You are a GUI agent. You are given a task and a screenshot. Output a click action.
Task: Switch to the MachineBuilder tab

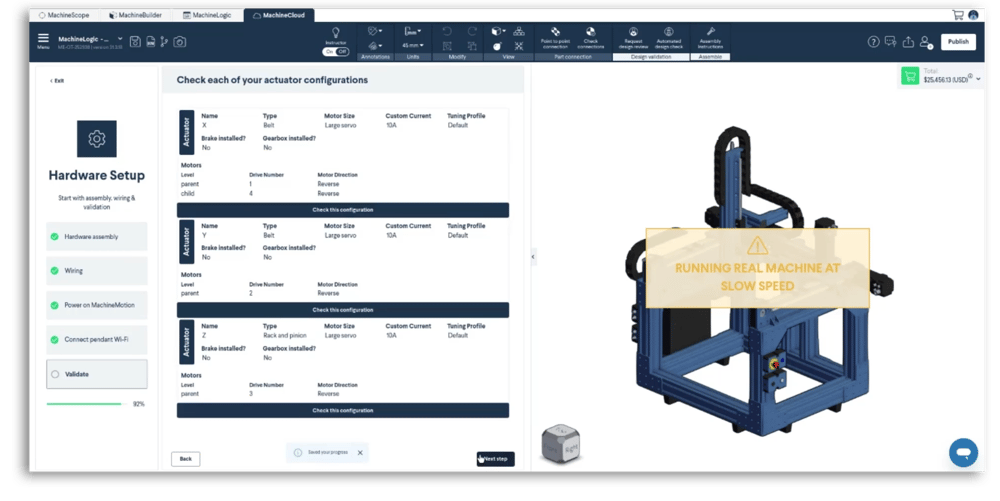pos(135,15)
